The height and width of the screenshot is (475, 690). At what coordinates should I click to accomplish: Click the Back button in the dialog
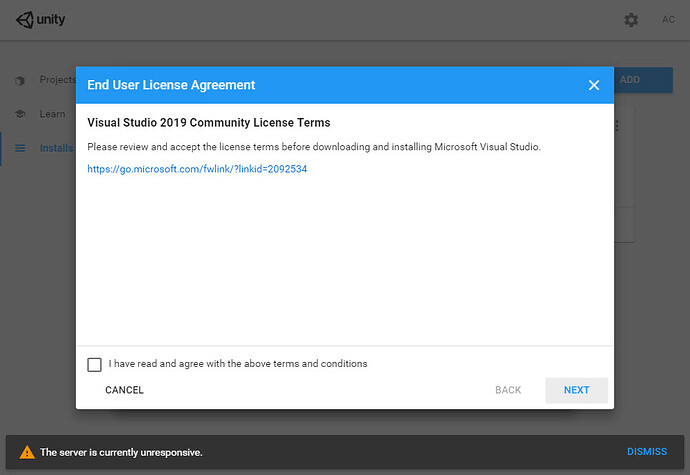click(x=508, y=390)
